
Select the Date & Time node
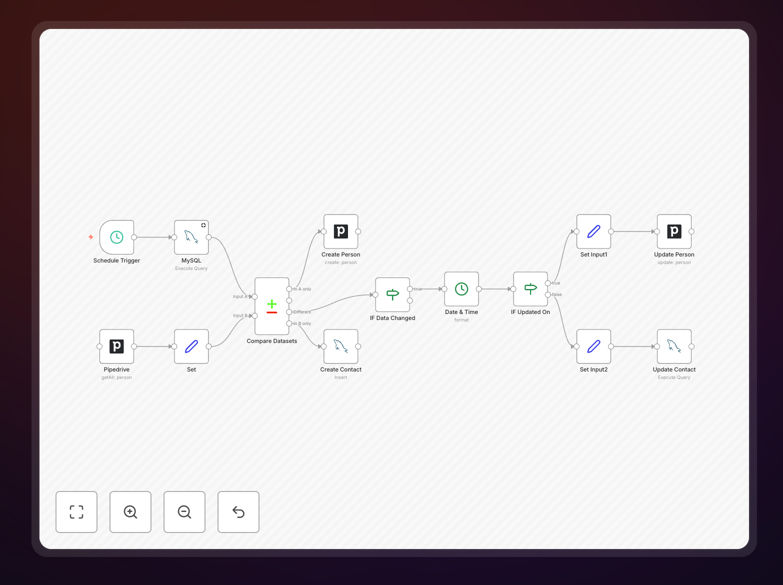(461, 289)
